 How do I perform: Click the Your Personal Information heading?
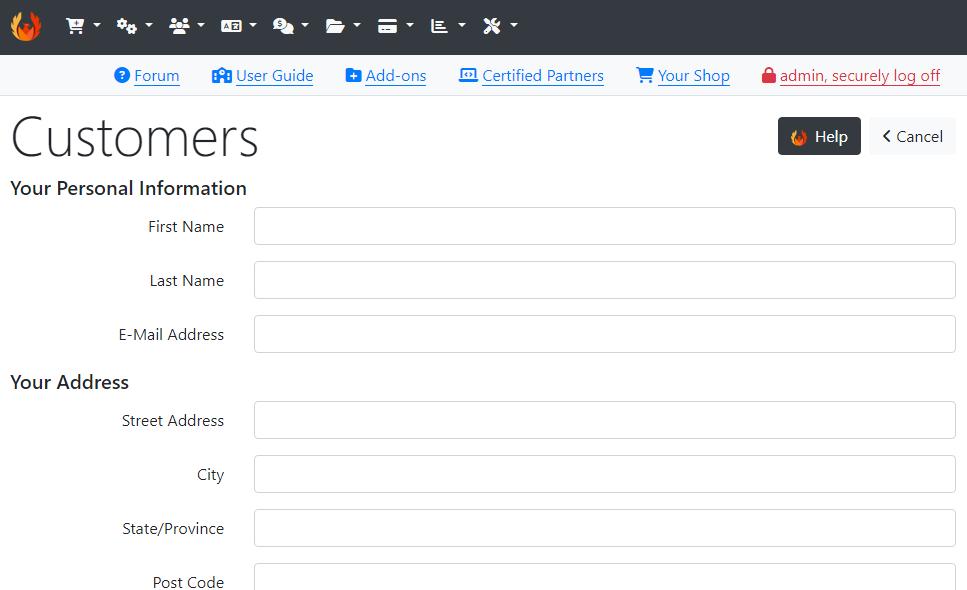click(128, 188)
